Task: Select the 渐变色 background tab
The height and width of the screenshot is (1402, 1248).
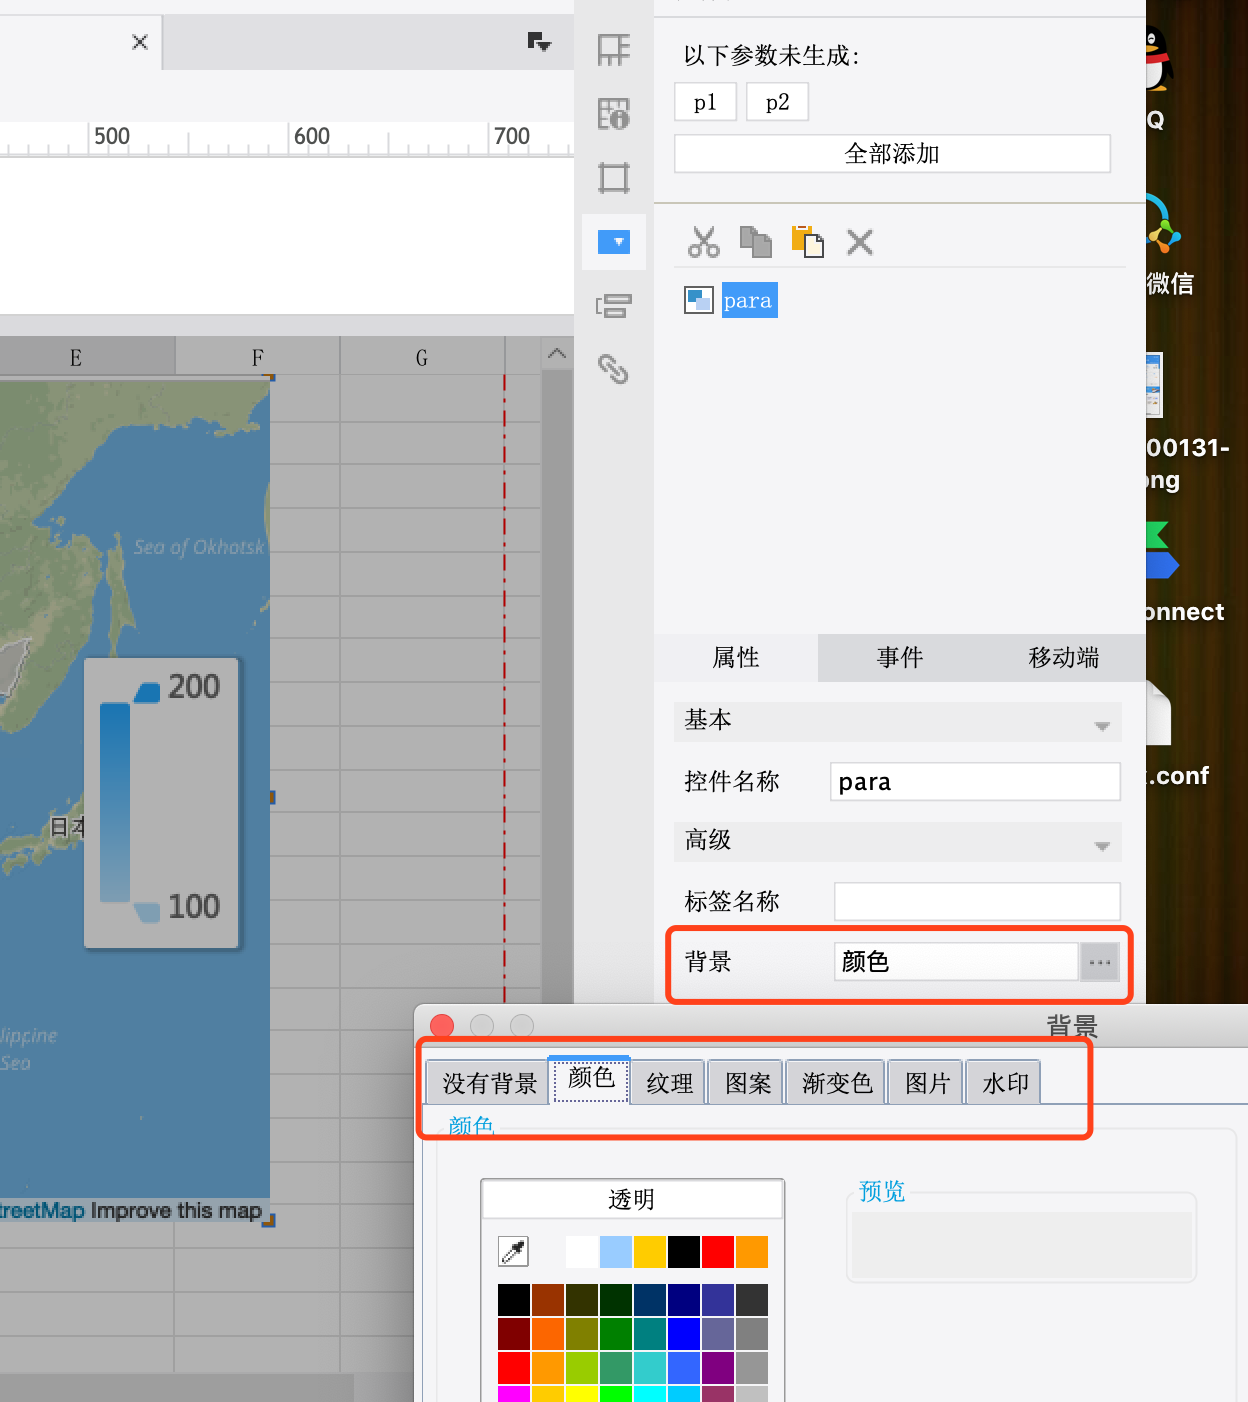Action: point(837,1083)
